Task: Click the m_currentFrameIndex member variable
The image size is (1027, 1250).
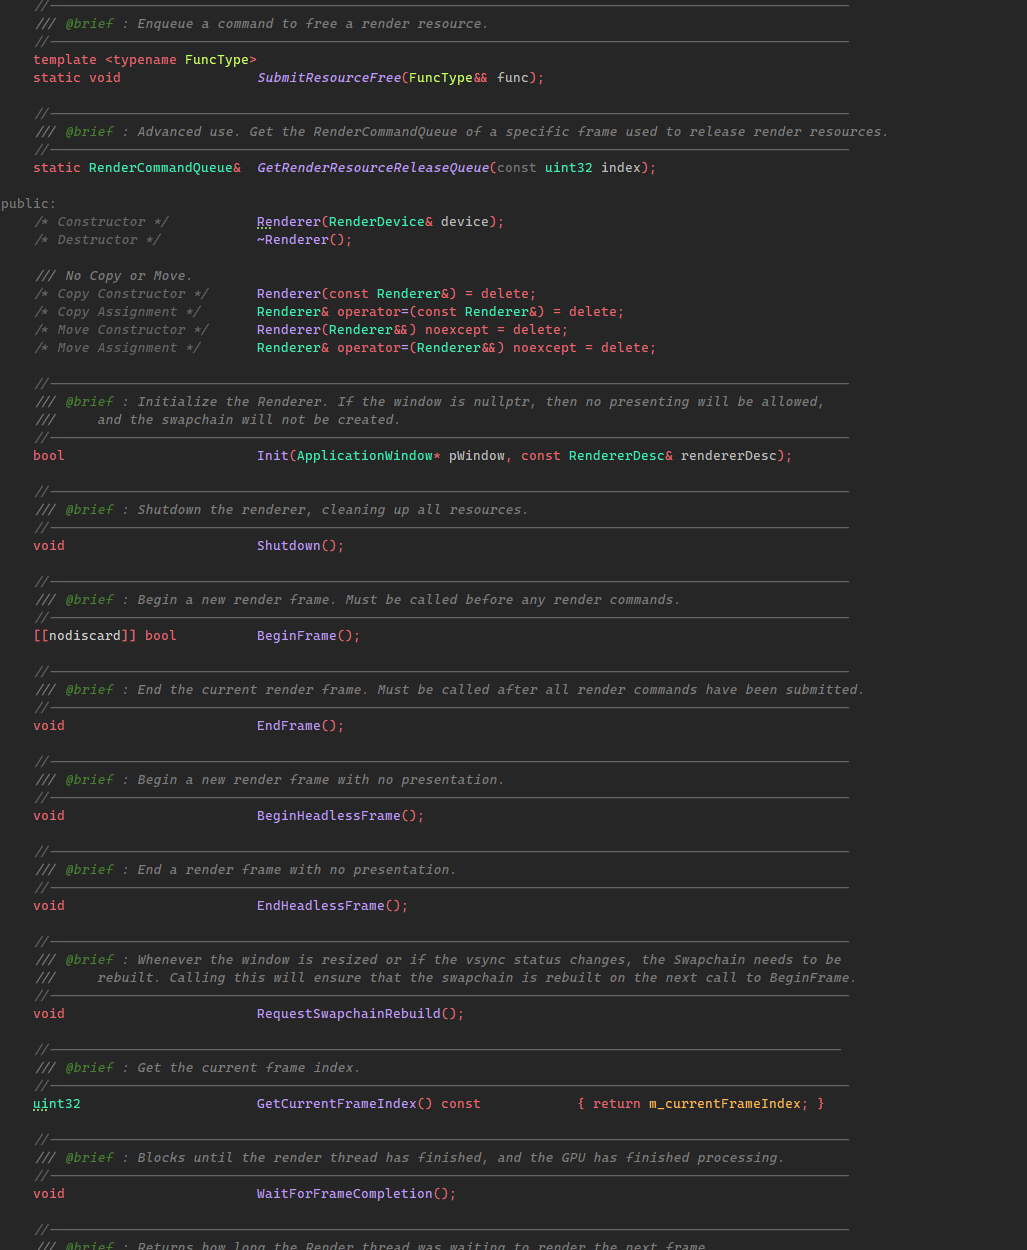Action: point(724,1104)
